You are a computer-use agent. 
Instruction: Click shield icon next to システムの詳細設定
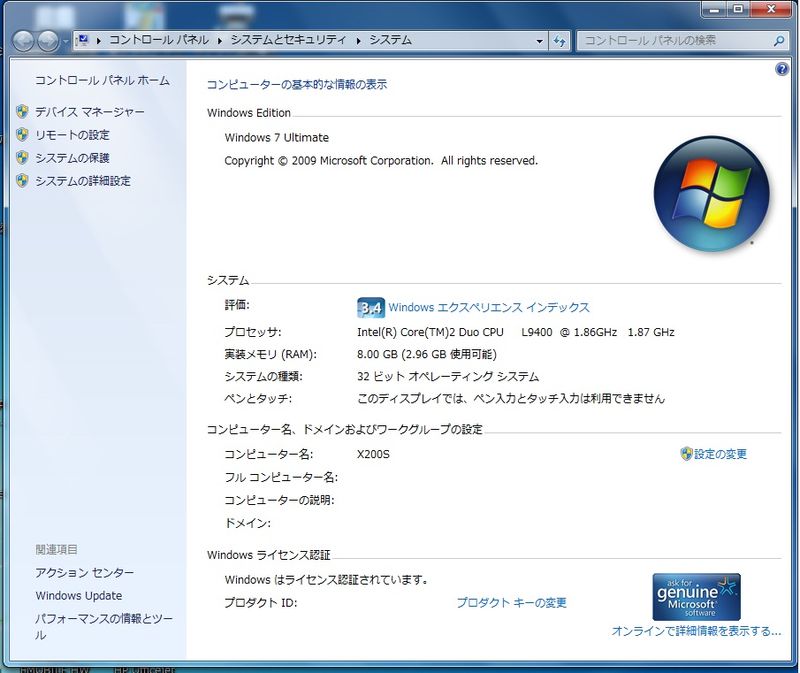pos(22,180)
